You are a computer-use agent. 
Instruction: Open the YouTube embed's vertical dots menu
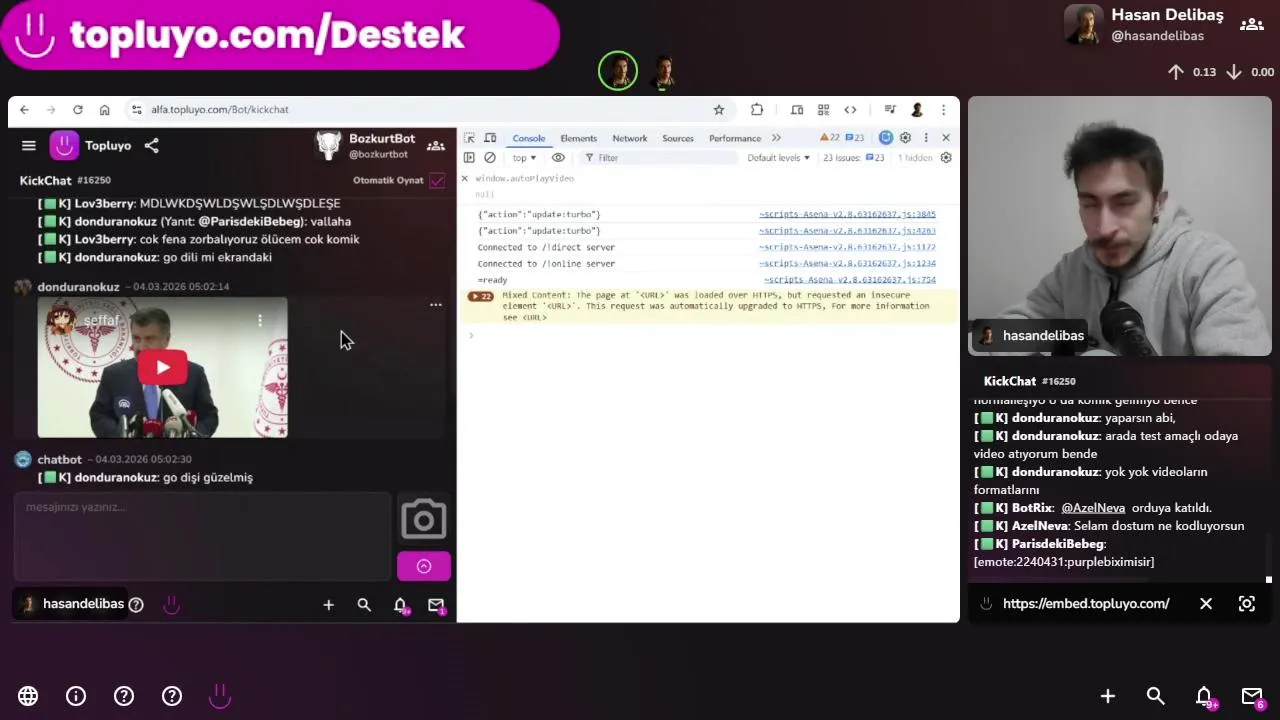[x=260, y=321]
